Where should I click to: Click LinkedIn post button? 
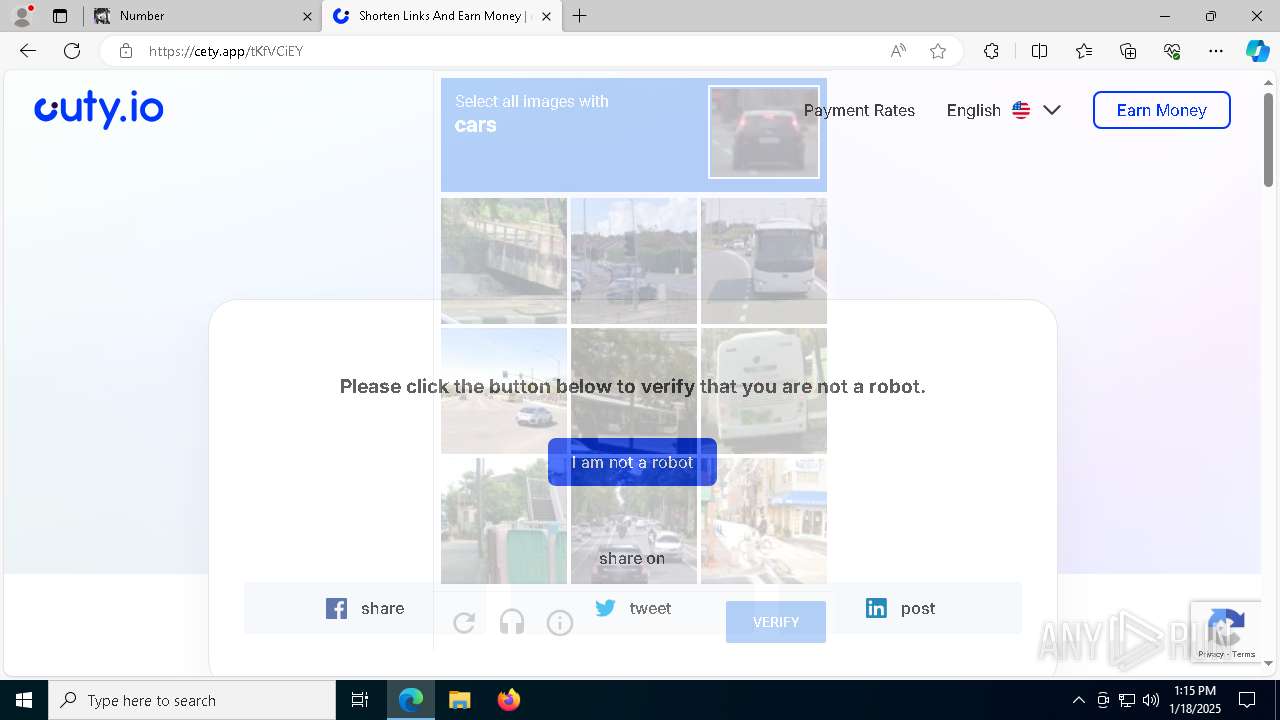(900, 608)
